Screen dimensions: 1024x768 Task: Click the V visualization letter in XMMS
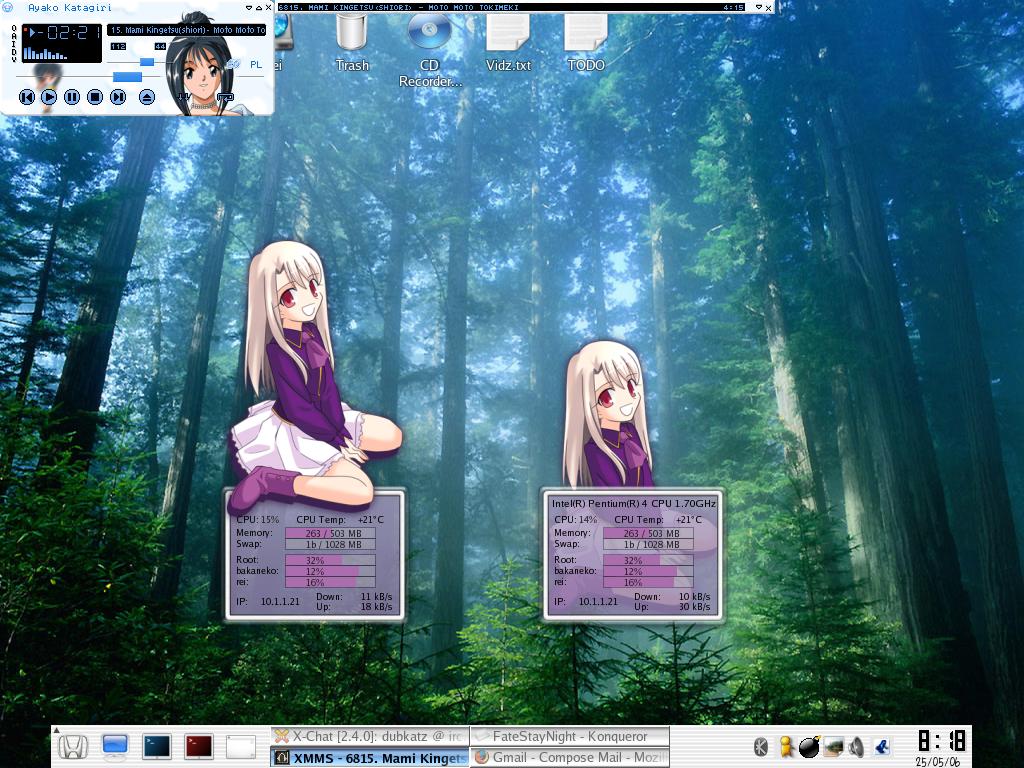[14, 59]
